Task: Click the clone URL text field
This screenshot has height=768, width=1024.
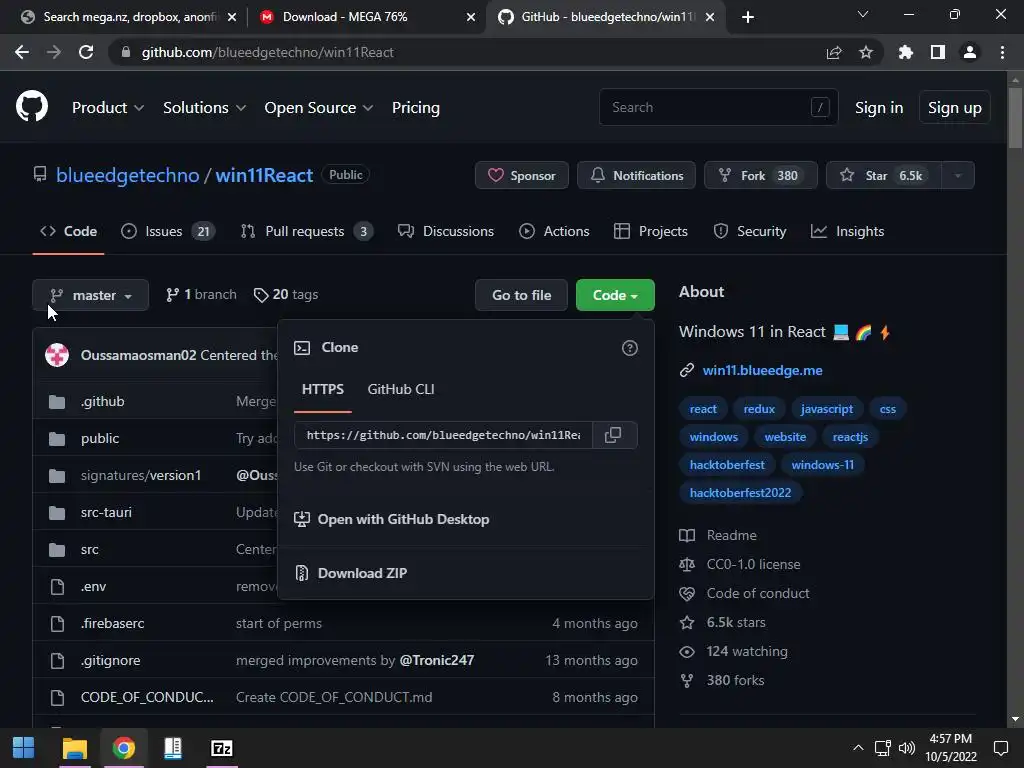Action: click(443, 435)
